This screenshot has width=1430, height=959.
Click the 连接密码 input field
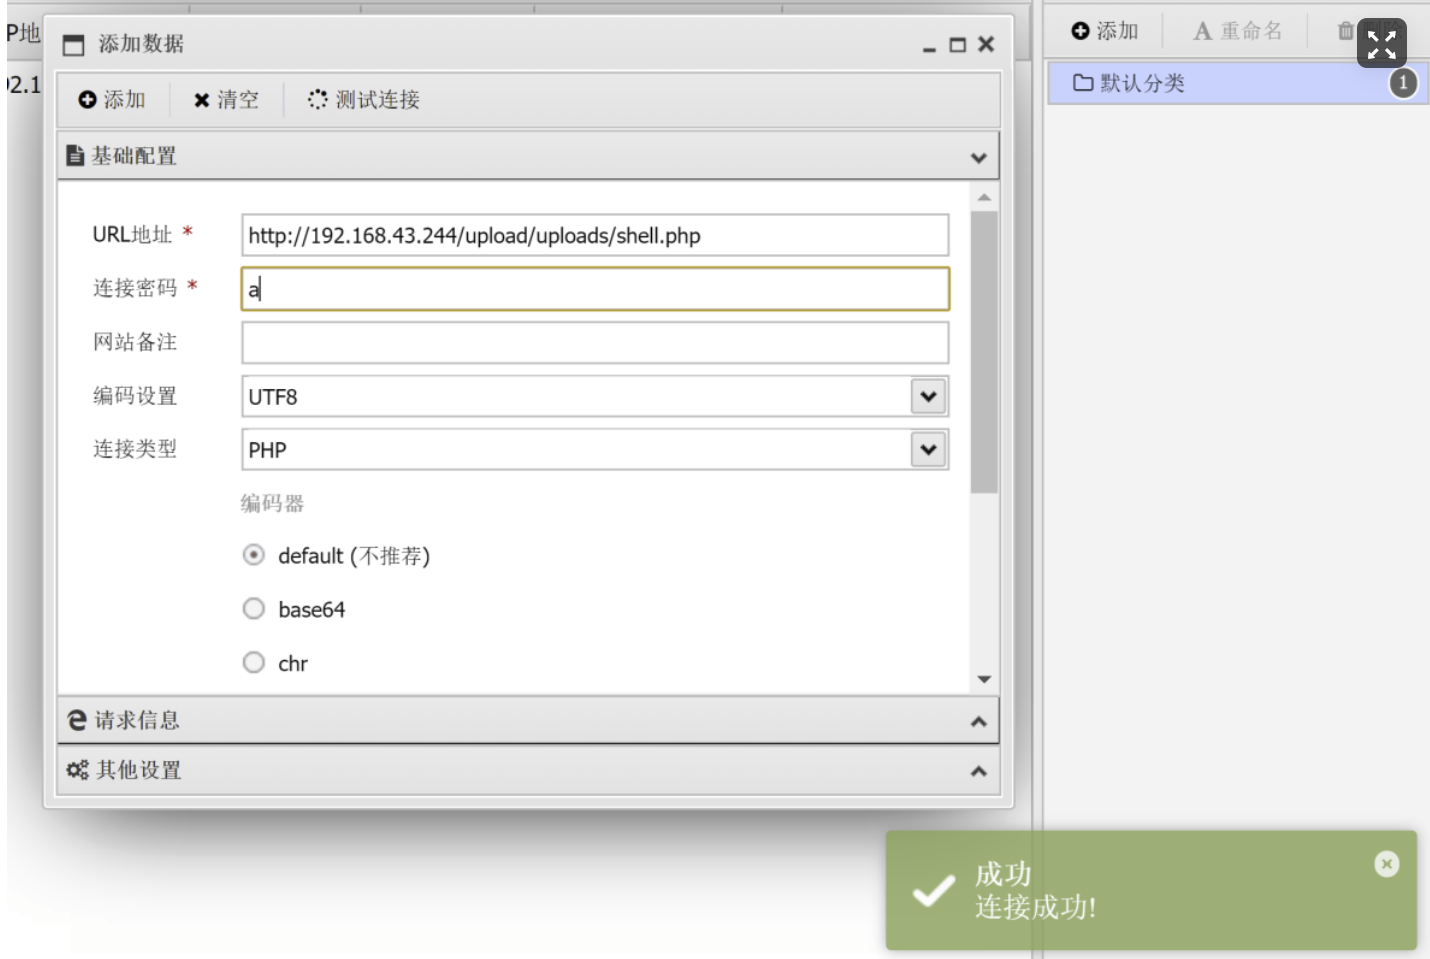click(595, 289)
